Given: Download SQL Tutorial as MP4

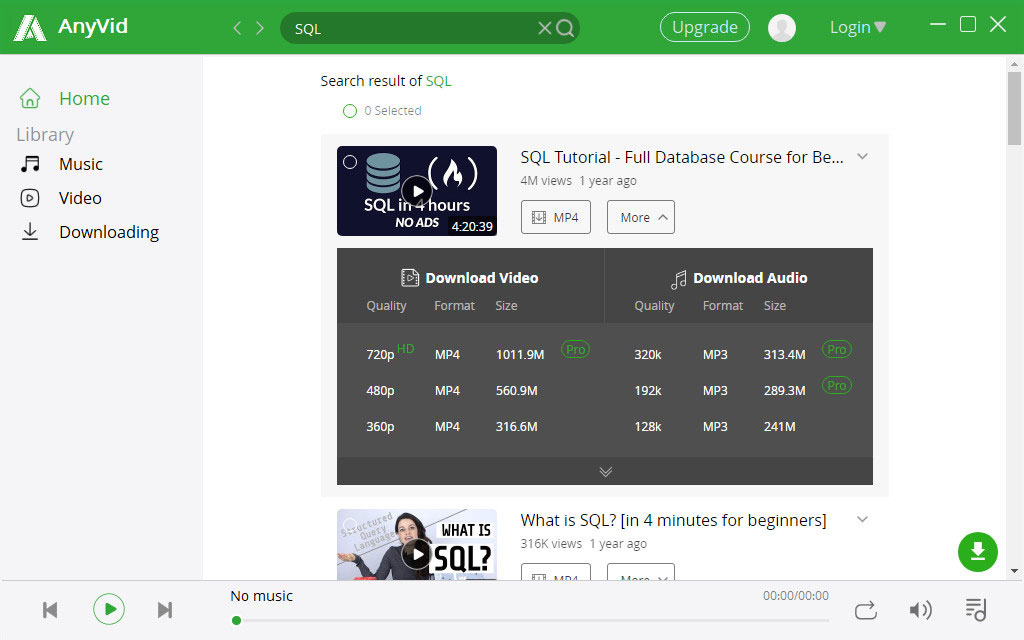Looking at the screenshot, I should click(x=556, y=217).
